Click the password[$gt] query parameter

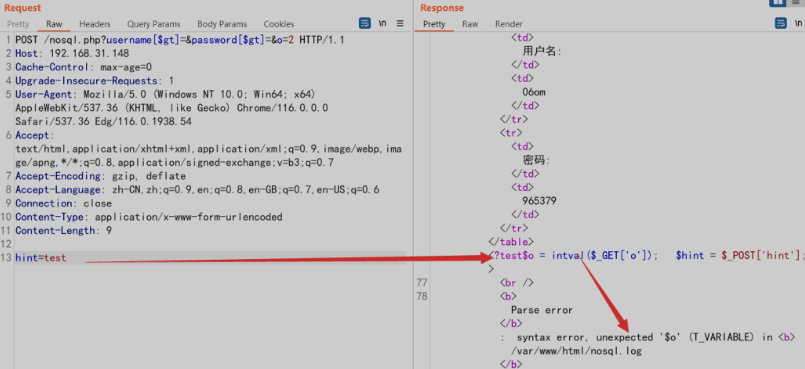[228, 40]
